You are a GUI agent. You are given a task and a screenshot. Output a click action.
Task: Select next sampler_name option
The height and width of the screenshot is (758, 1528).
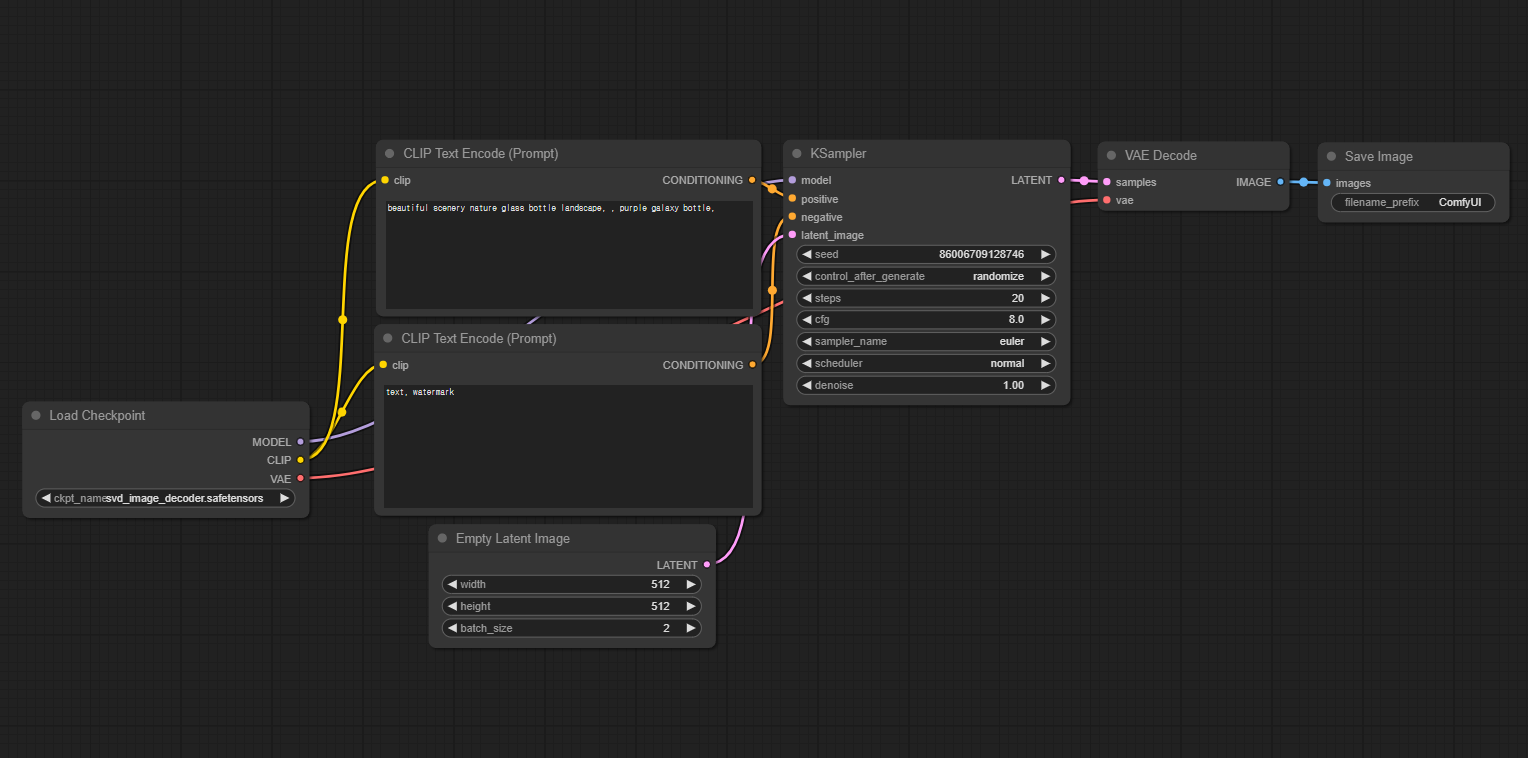pyautogui.click(x=1045, y=341)
